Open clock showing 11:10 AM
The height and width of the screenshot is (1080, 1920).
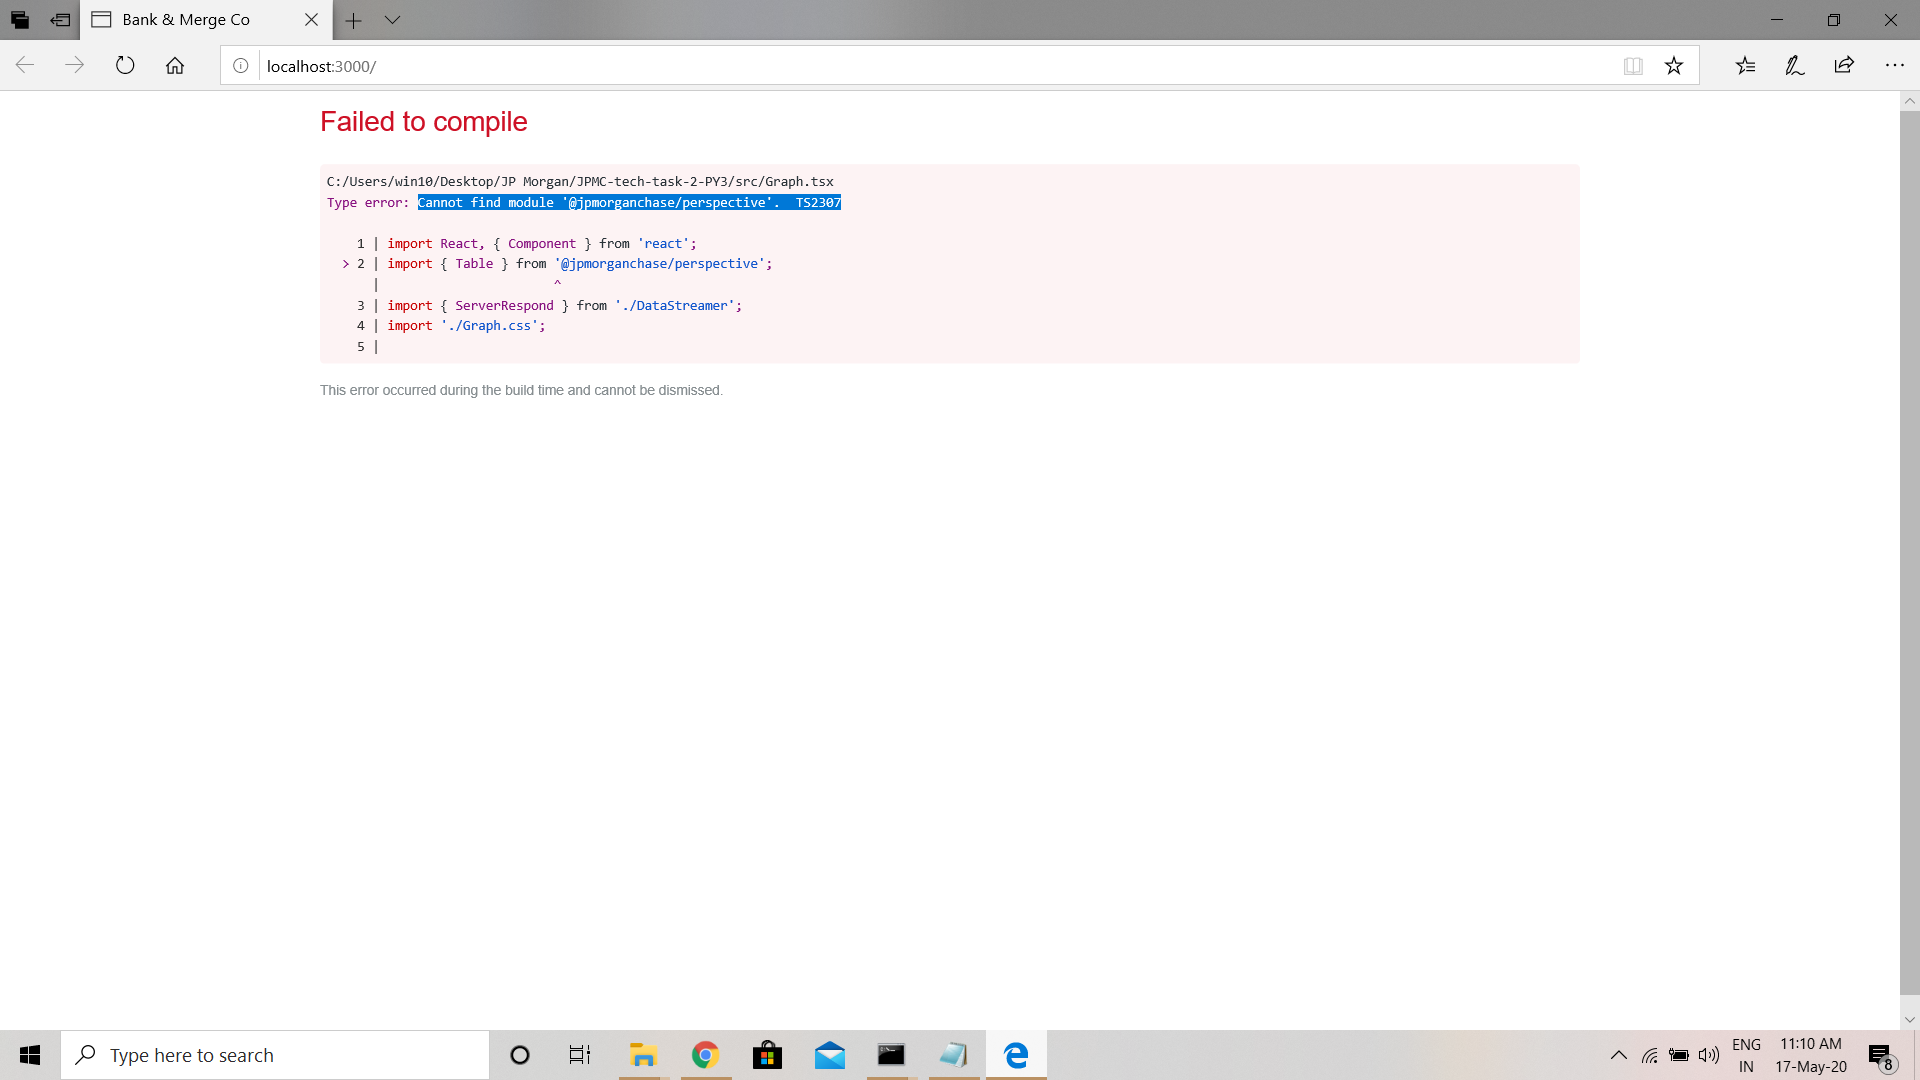coord(1811,1055)
